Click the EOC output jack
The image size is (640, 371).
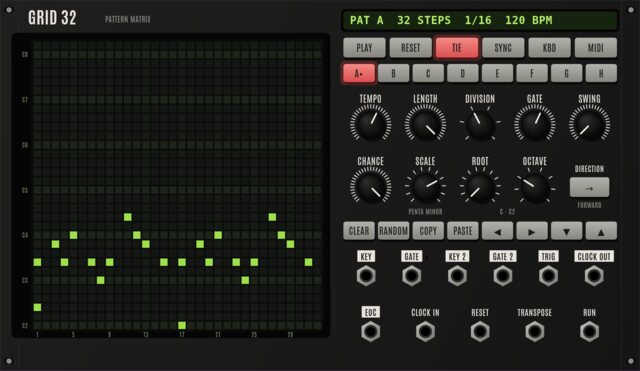[370, 331]
